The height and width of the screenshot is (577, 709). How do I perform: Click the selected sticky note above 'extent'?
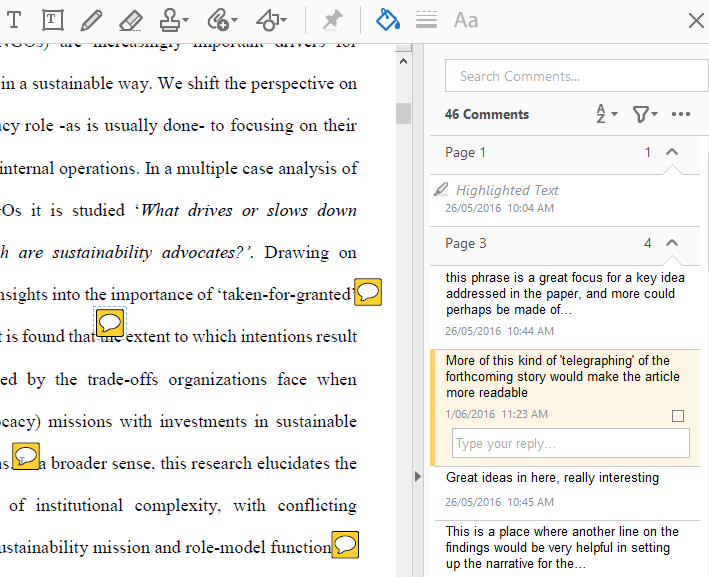[110, 323]
